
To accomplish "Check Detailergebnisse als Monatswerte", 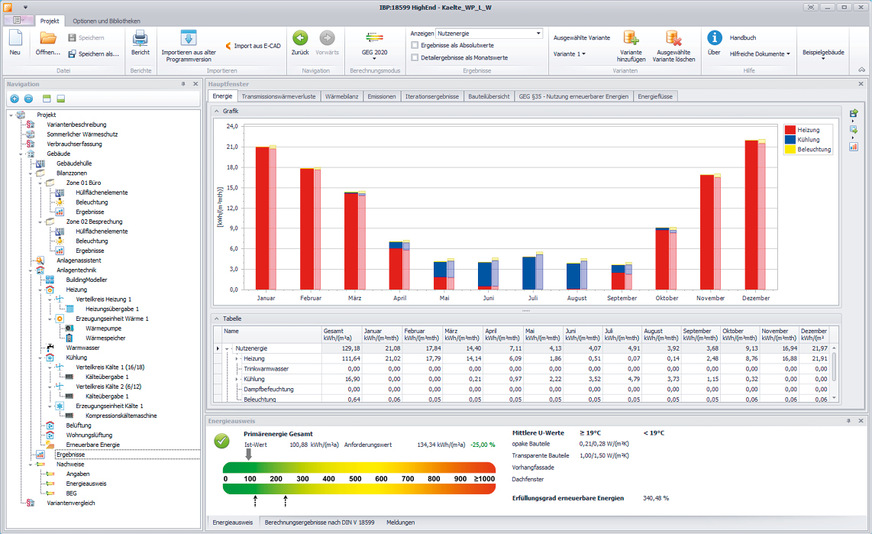I will click(x=415, y=58).
